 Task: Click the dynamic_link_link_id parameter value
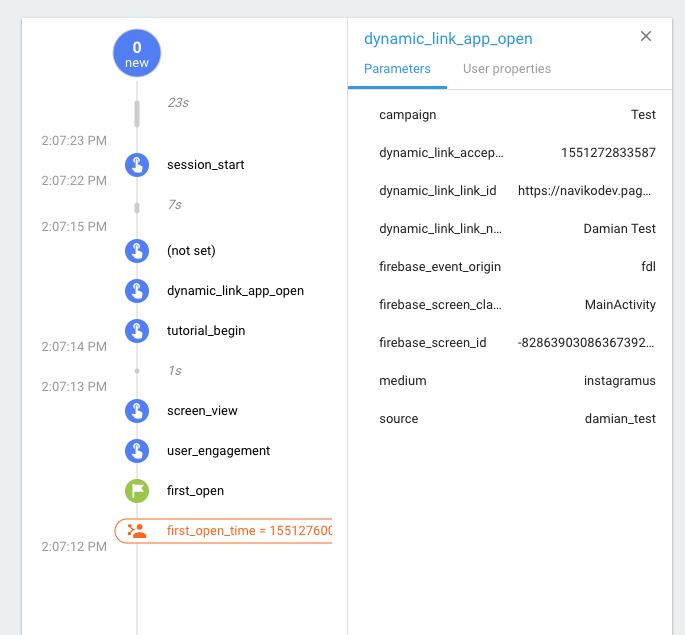tap(586, 191)
